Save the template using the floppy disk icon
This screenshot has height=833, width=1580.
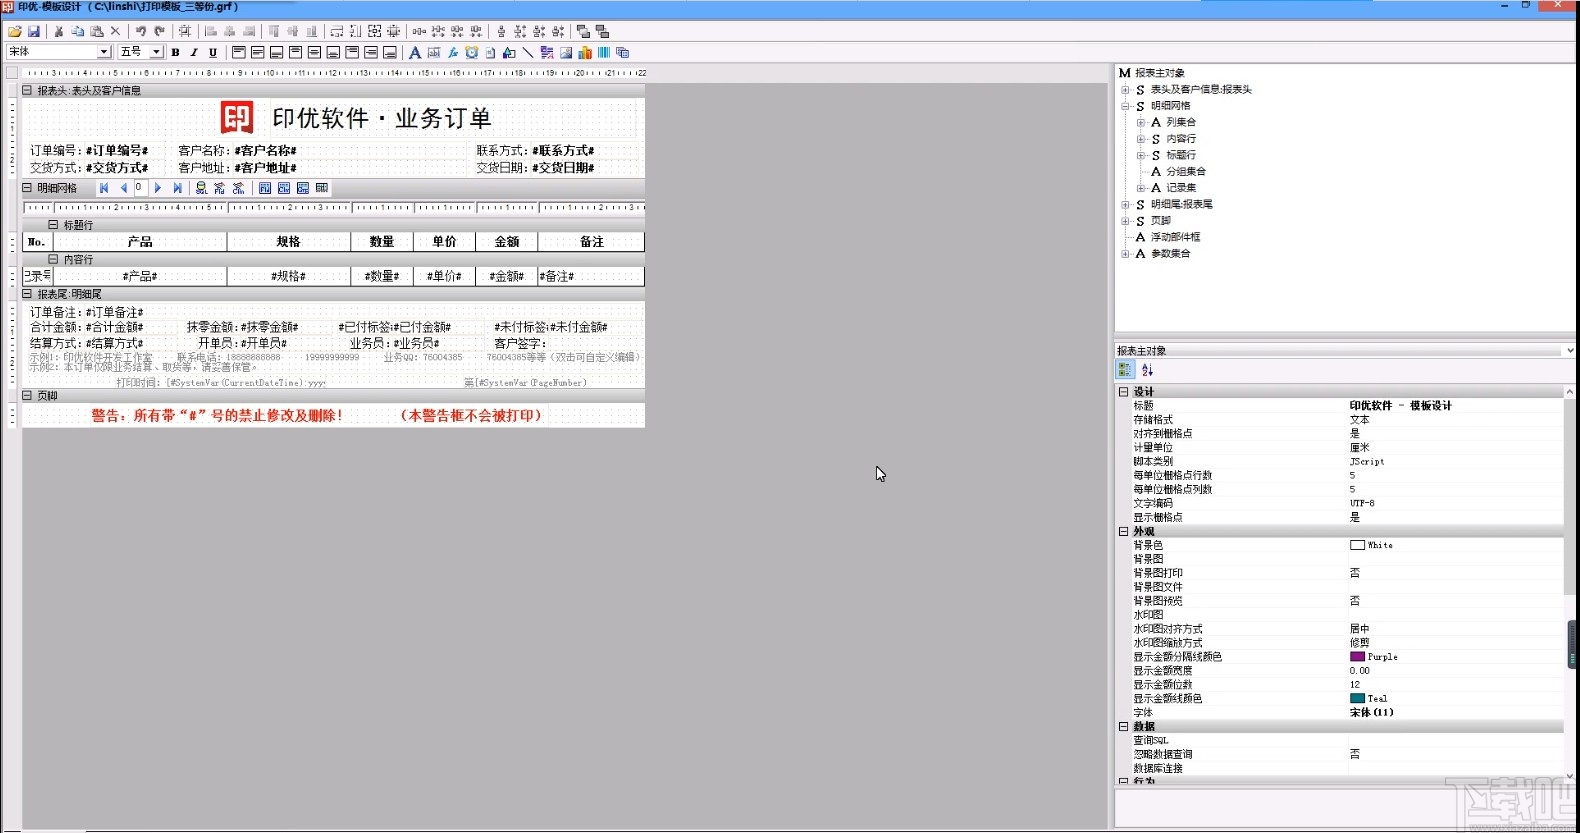33,31
